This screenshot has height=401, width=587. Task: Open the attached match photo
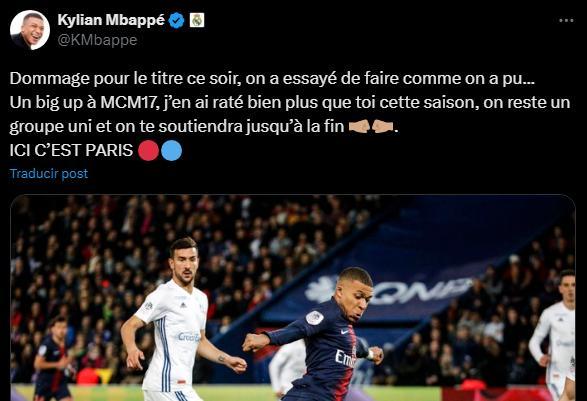[x=293, y=298]
